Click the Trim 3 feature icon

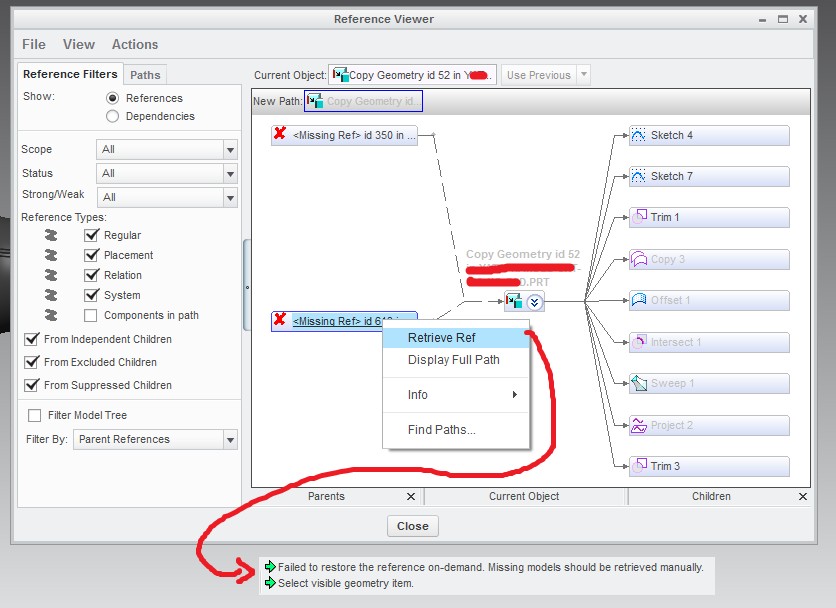click(x=639, y=466)
